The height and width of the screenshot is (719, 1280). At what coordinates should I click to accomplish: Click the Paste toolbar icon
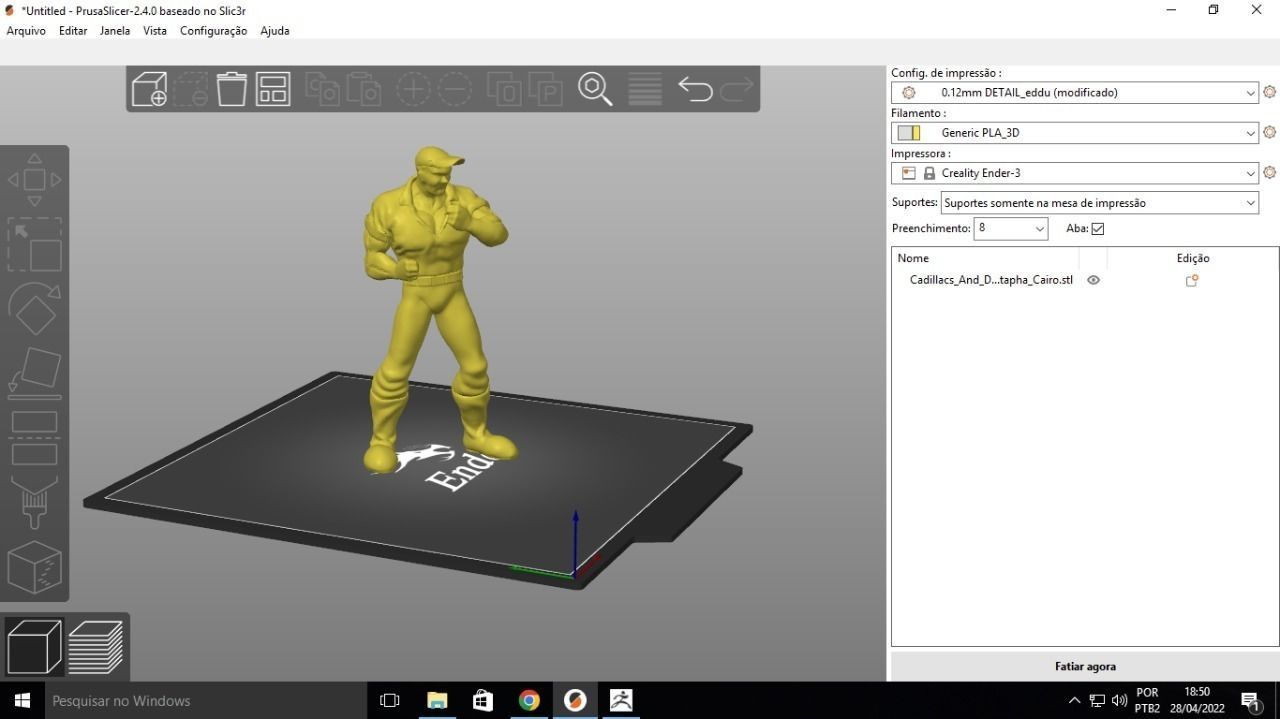364,89
